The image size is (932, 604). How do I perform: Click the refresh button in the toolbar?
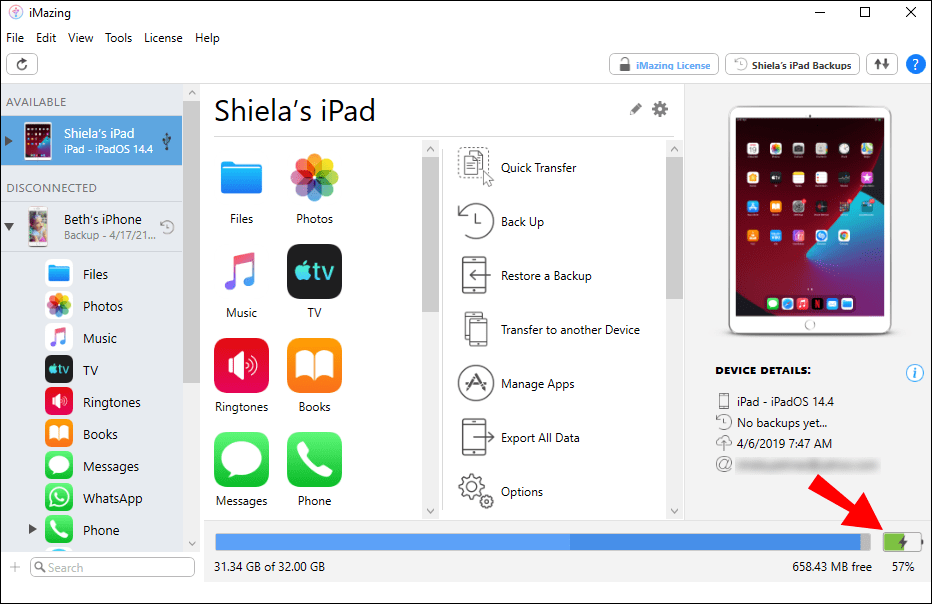(x=22, y=64)
